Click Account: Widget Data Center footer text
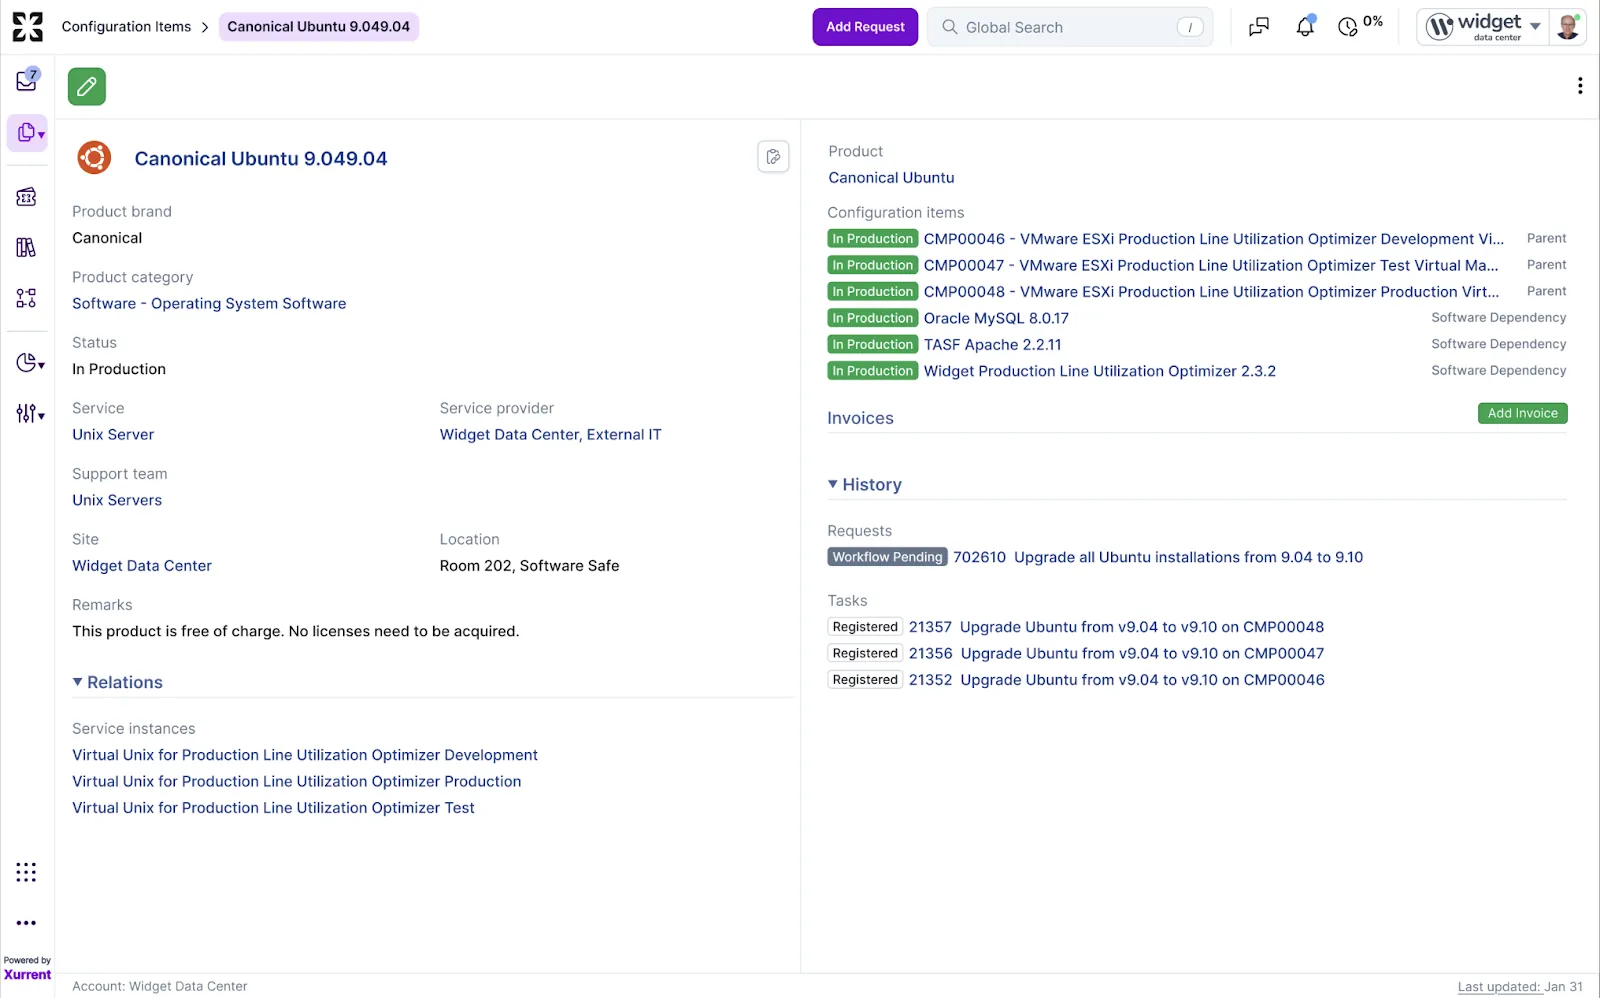1600x998 pixels. click(x=159, y=986)
